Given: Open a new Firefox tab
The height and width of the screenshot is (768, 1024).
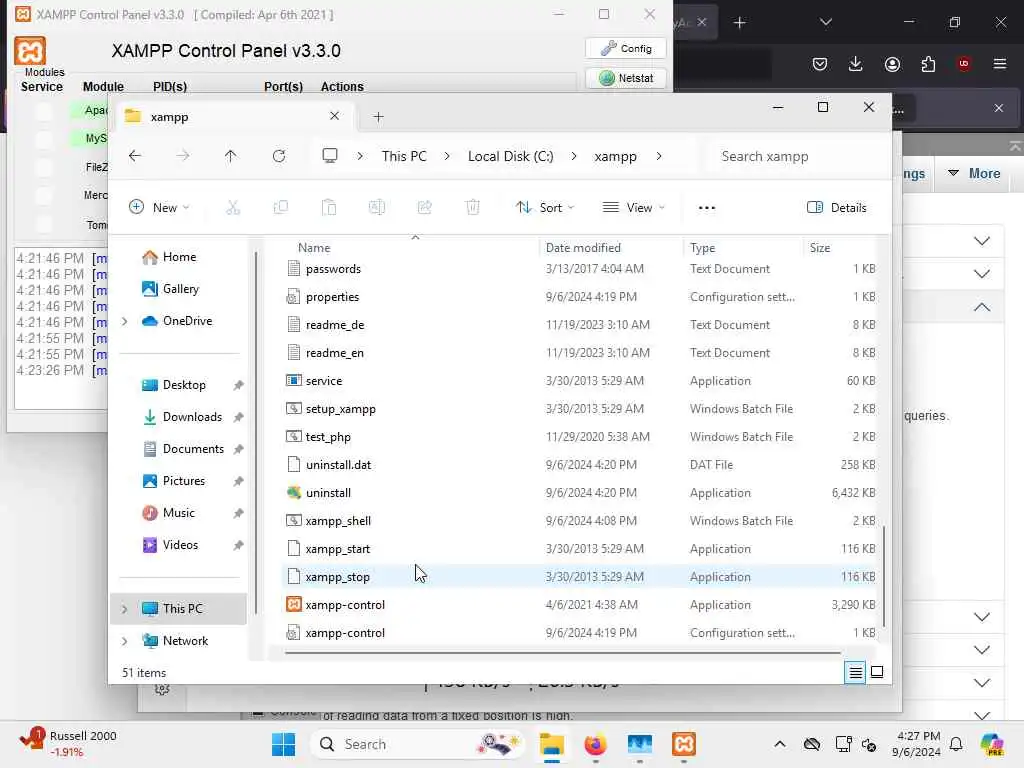Looking at the screenshot, I should [x=739, y=23].
